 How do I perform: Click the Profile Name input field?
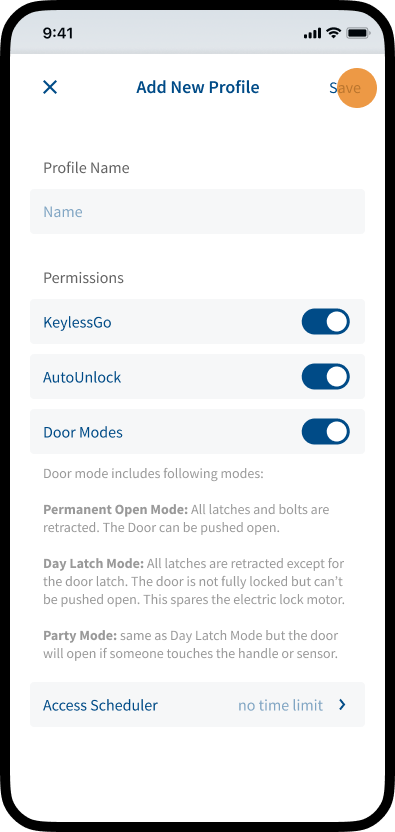[198, 212]
